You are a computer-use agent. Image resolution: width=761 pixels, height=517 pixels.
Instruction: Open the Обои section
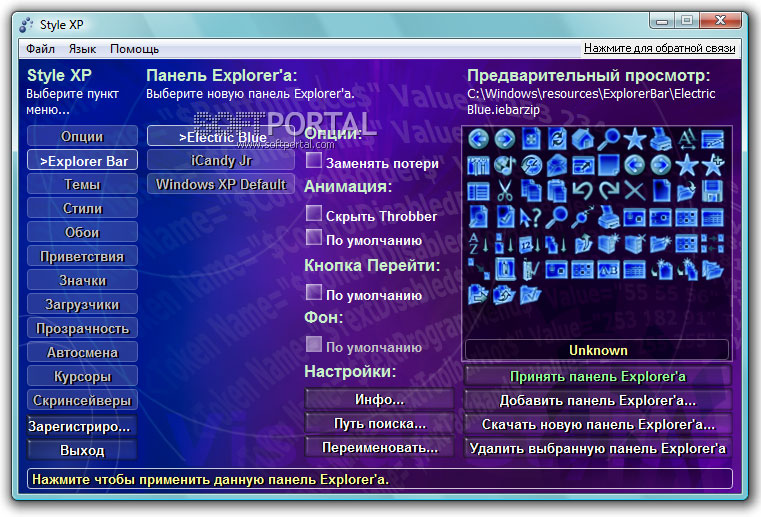82,232
